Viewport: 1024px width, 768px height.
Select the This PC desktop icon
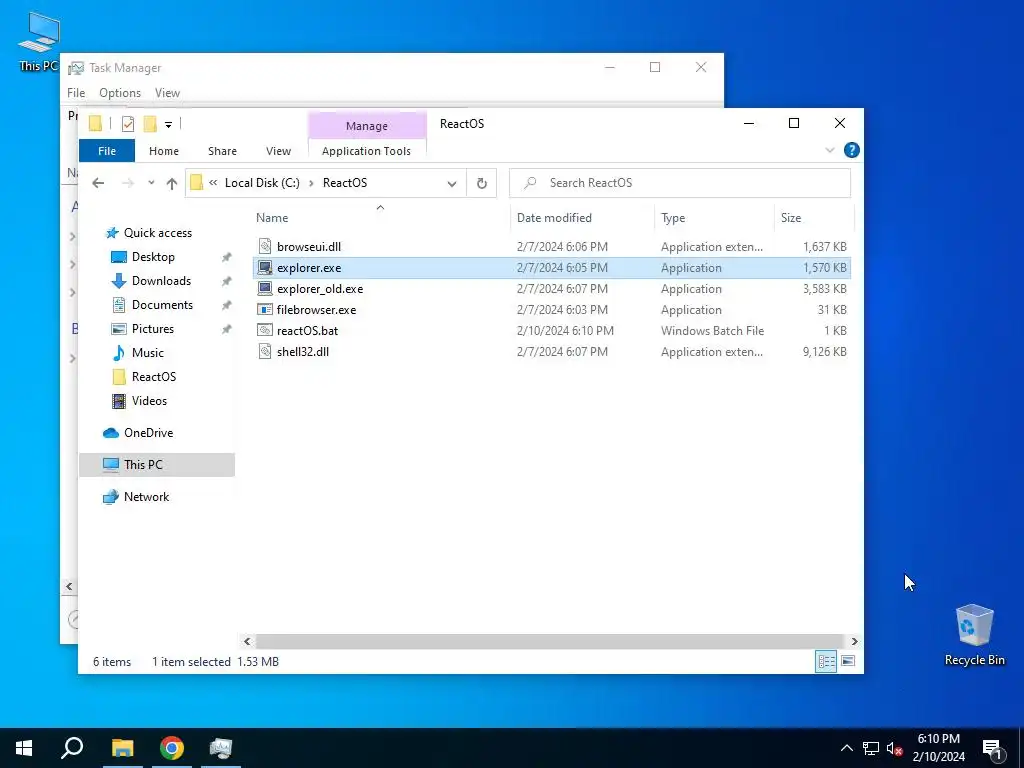click(39, 40)
